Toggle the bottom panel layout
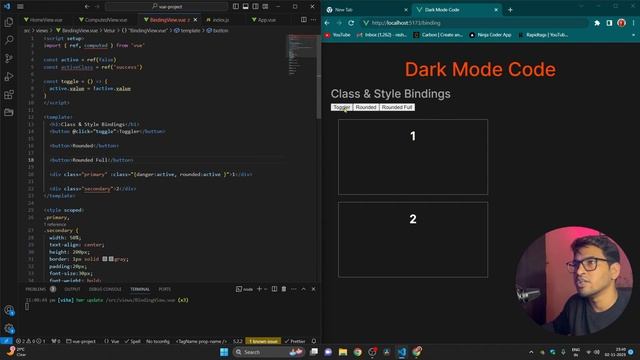This screenshot has width=640, height=360. pos(245,7)
